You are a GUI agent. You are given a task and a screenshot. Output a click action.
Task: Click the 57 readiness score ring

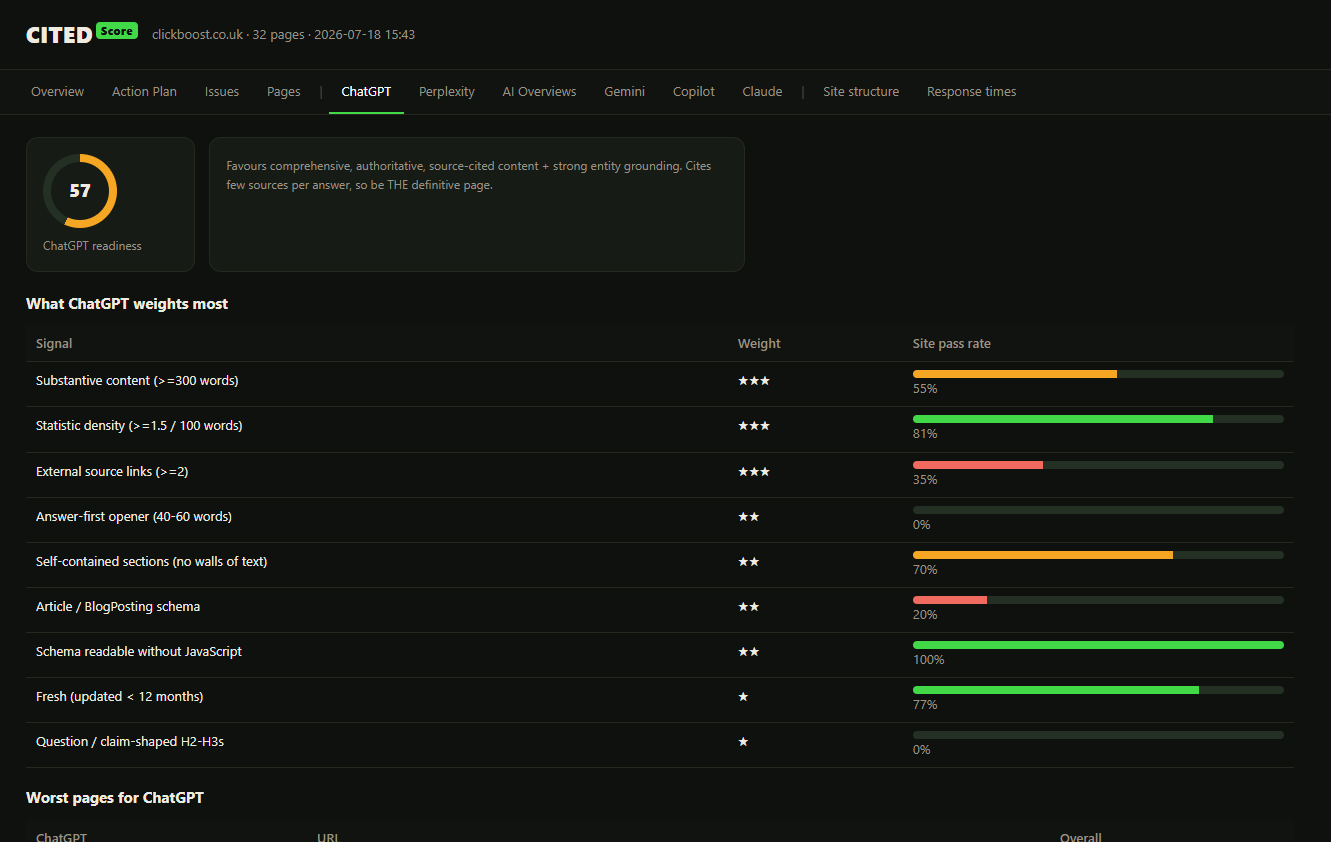coord(80,191)
